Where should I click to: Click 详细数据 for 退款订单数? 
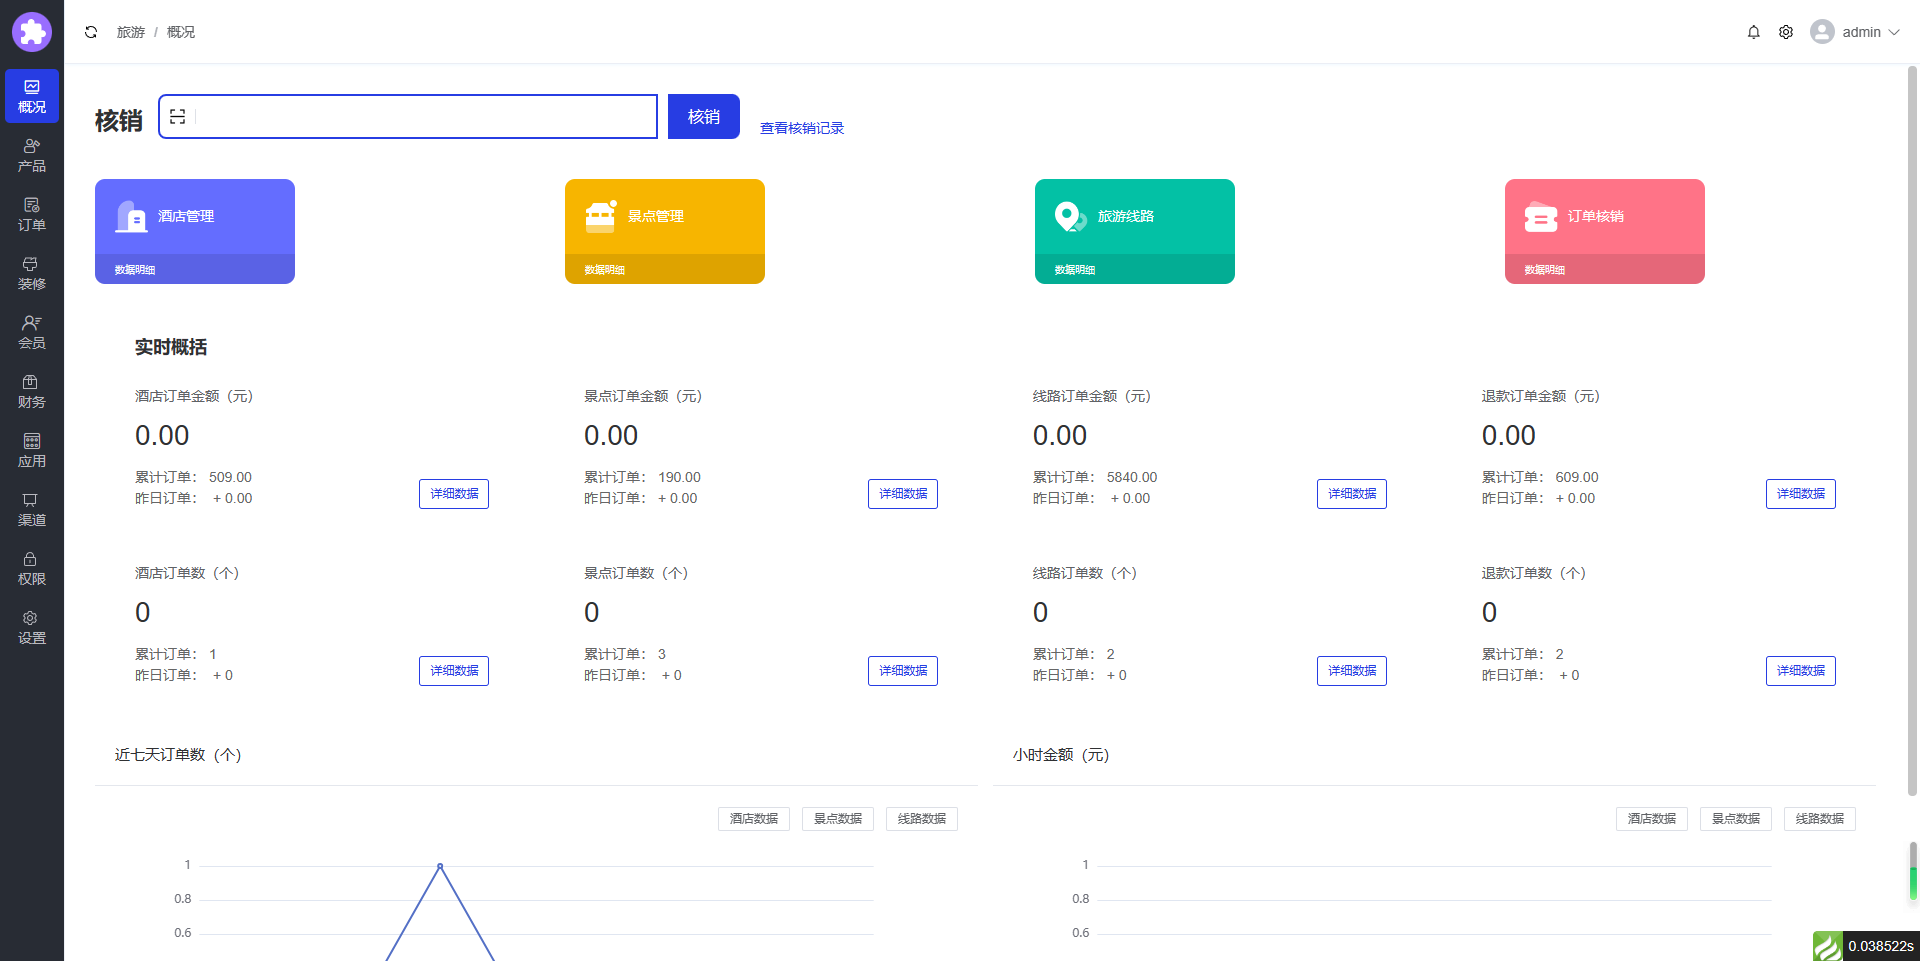pyautogui.click(x=1801, y=671)
